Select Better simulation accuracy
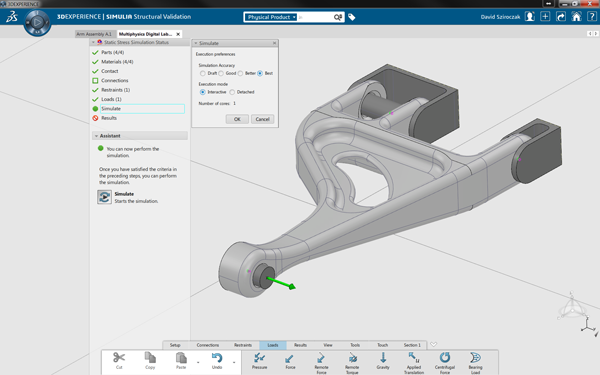600x375 pixels. point(240,73)
